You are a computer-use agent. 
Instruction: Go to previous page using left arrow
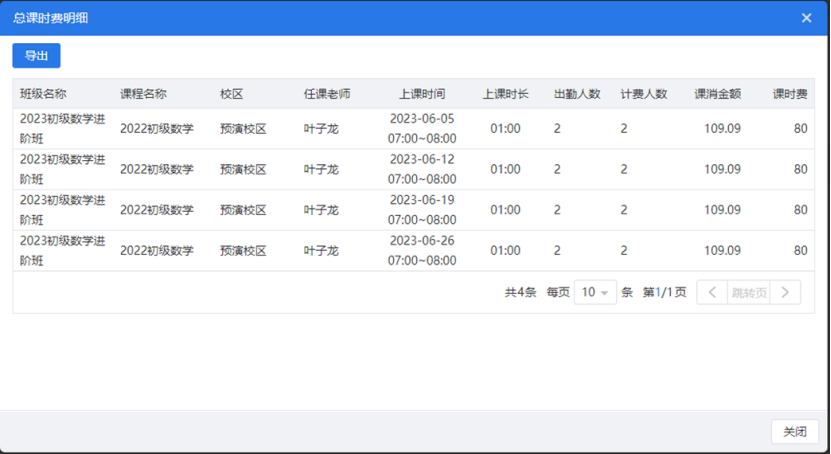pos(712,293)
